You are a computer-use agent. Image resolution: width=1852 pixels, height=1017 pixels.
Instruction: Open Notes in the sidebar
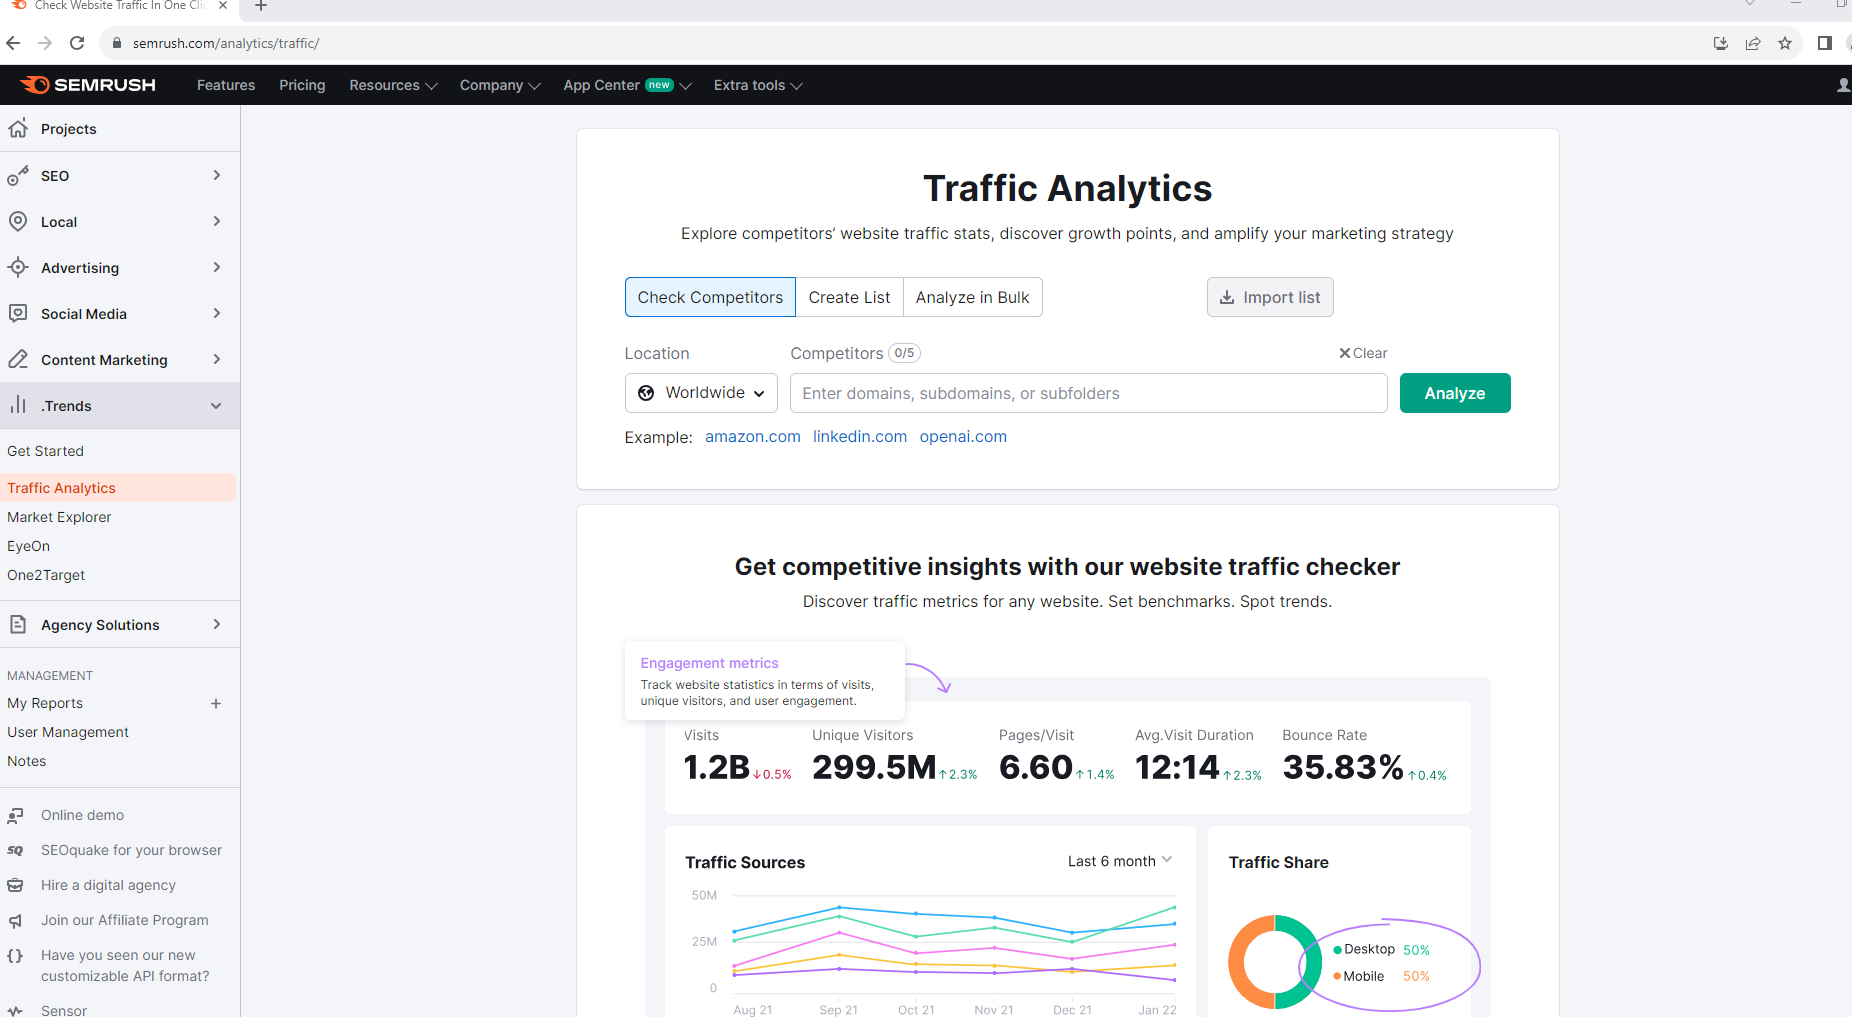(x=27, y=761)
